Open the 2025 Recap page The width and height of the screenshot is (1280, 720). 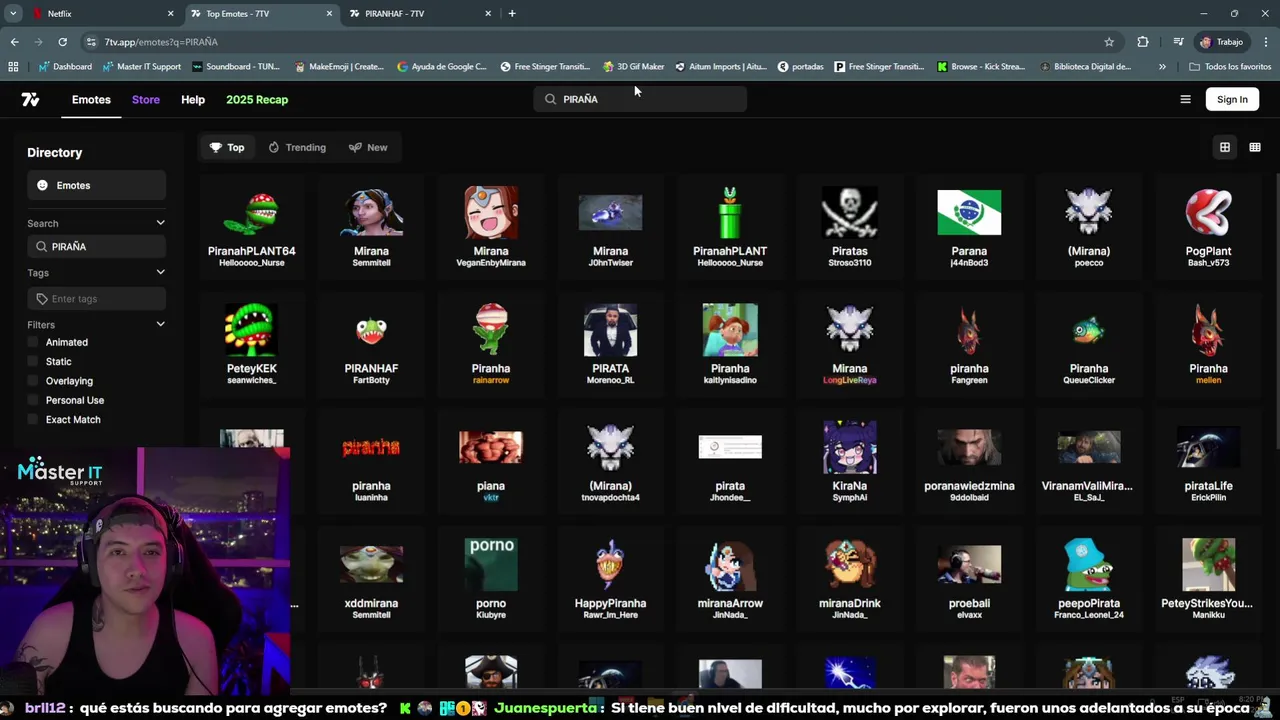click(x=257, y=100)
